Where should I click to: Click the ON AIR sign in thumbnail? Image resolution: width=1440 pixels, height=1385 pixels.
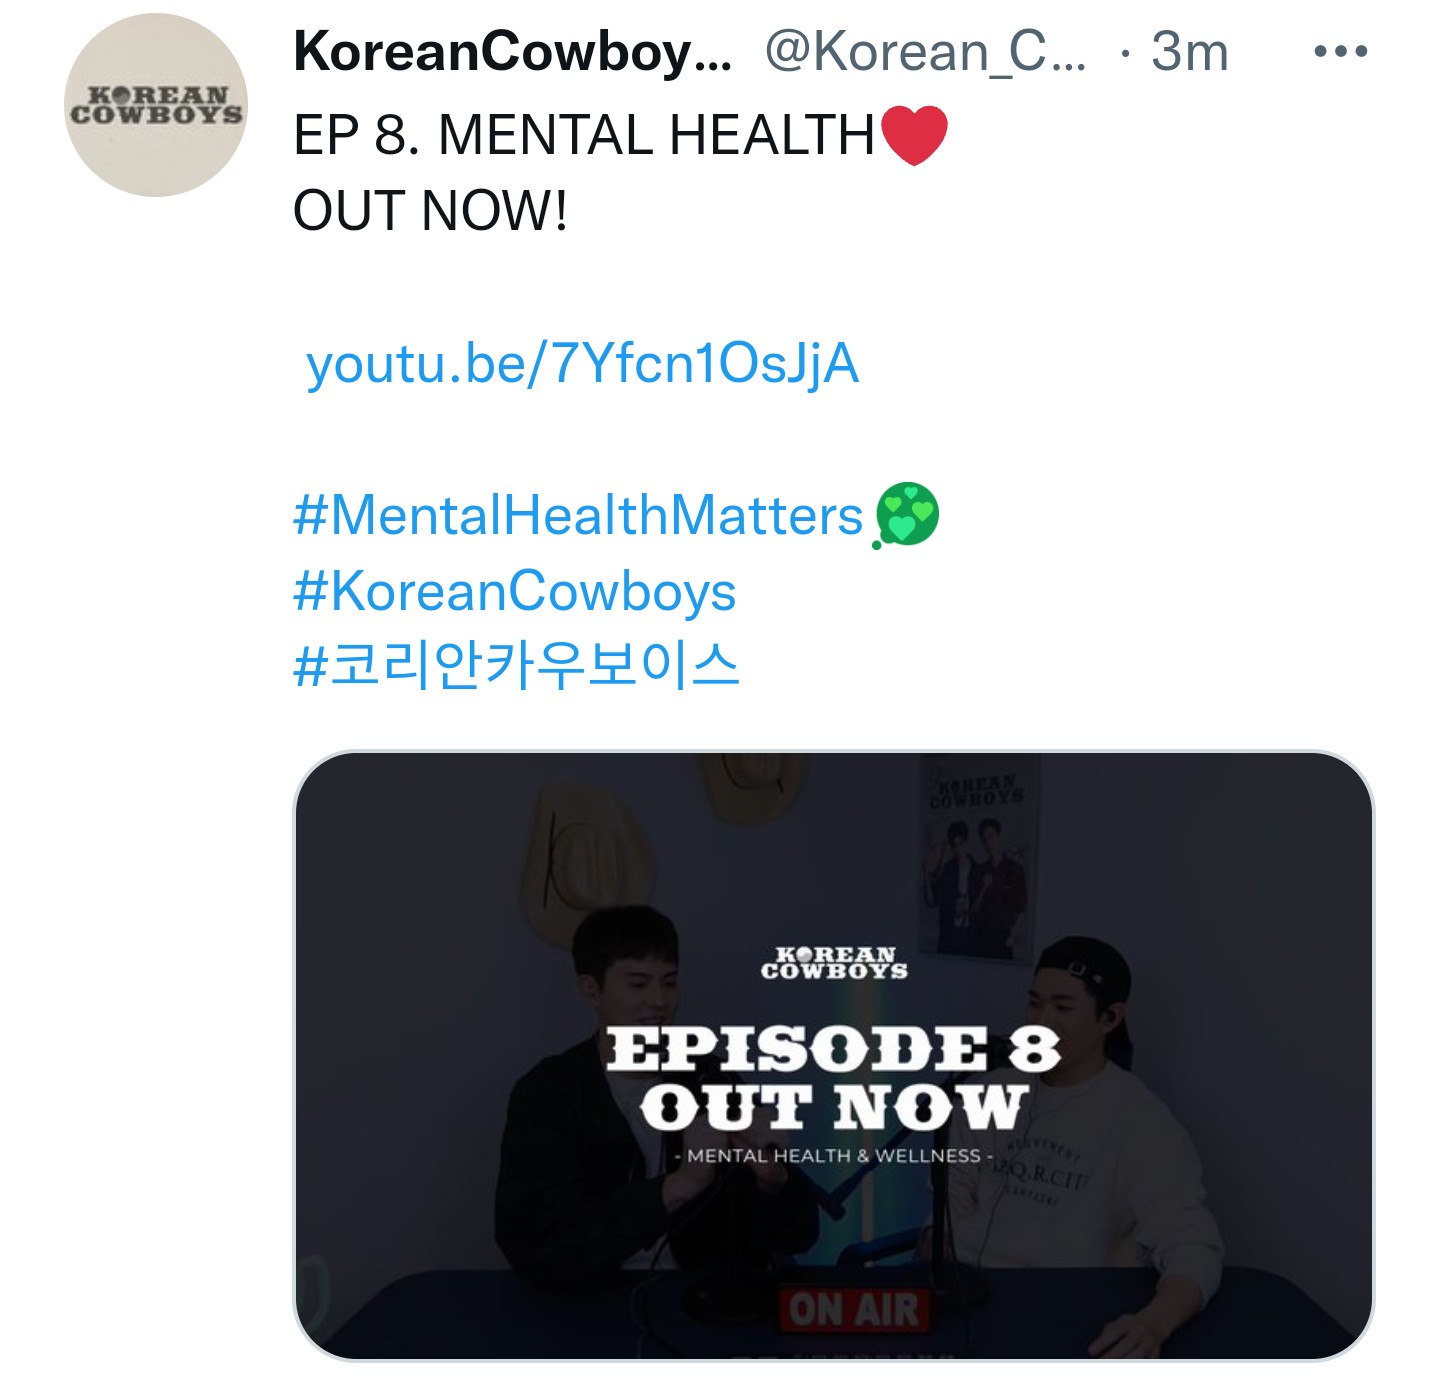click(853, 1309)
